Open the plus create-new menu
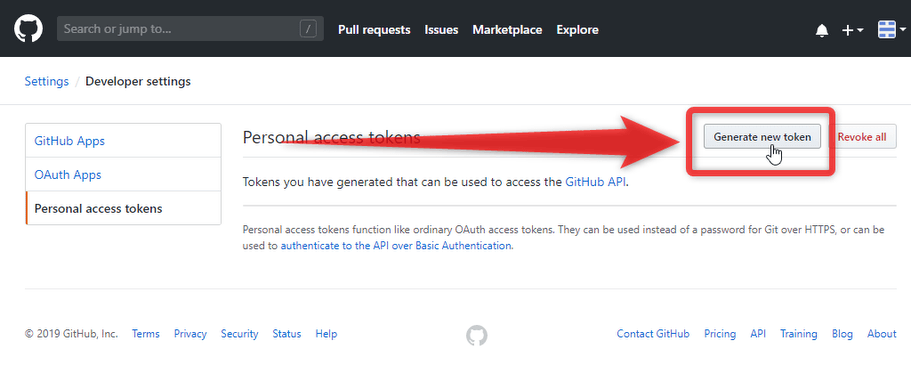The image size is (911, 365). (852, 30)
